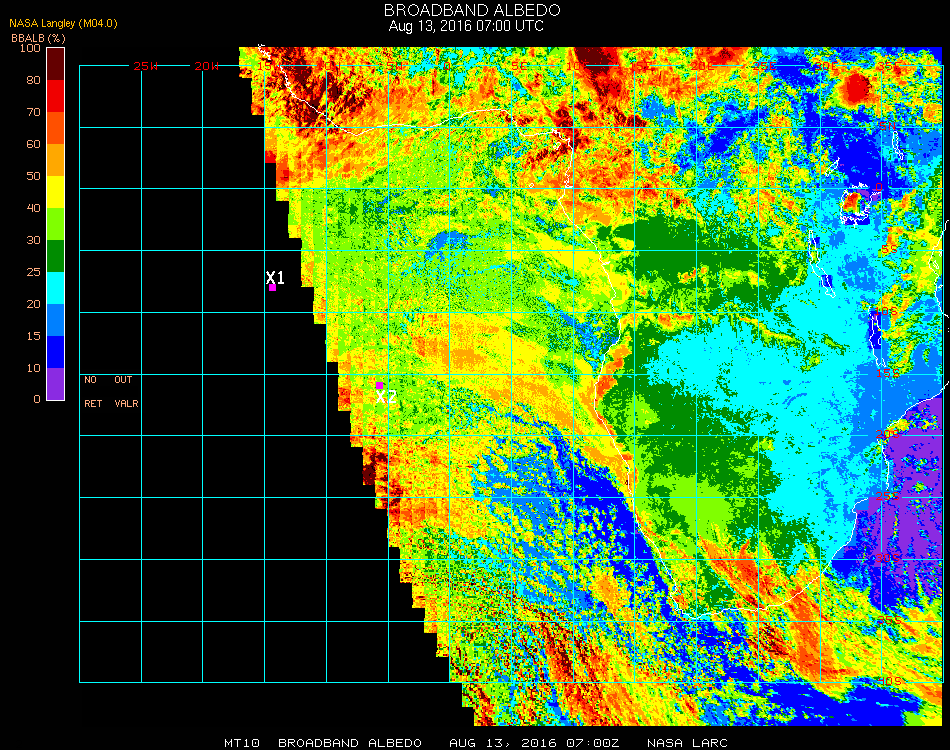Viewport: 950px width, 750px height.
Task: Select the orange 50-60 legend segment
Action: [55, 160]
